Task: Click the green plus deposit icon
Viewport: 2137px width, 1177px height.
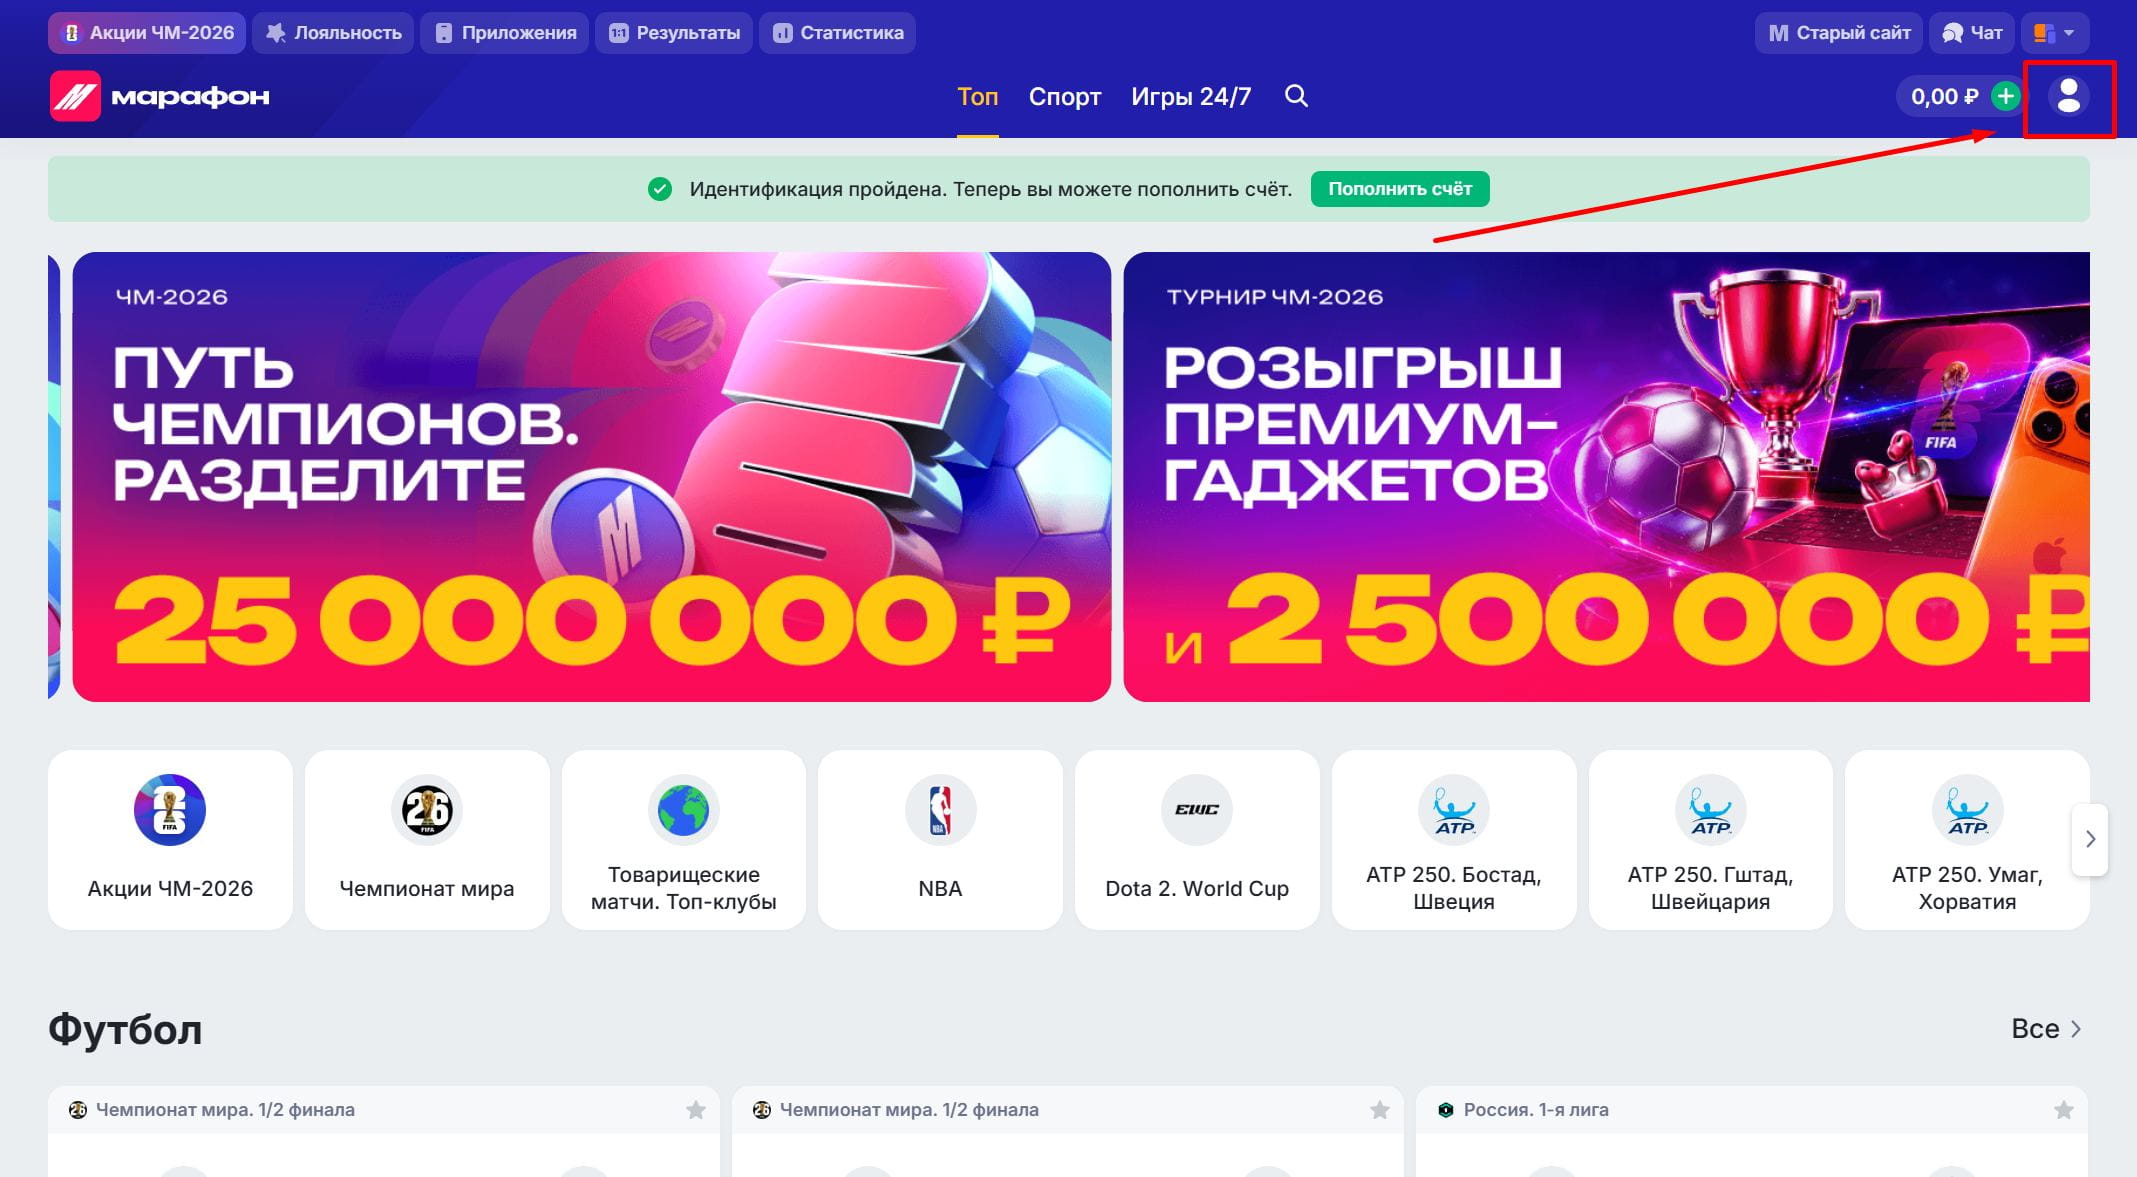Action: pos(2005,96)
